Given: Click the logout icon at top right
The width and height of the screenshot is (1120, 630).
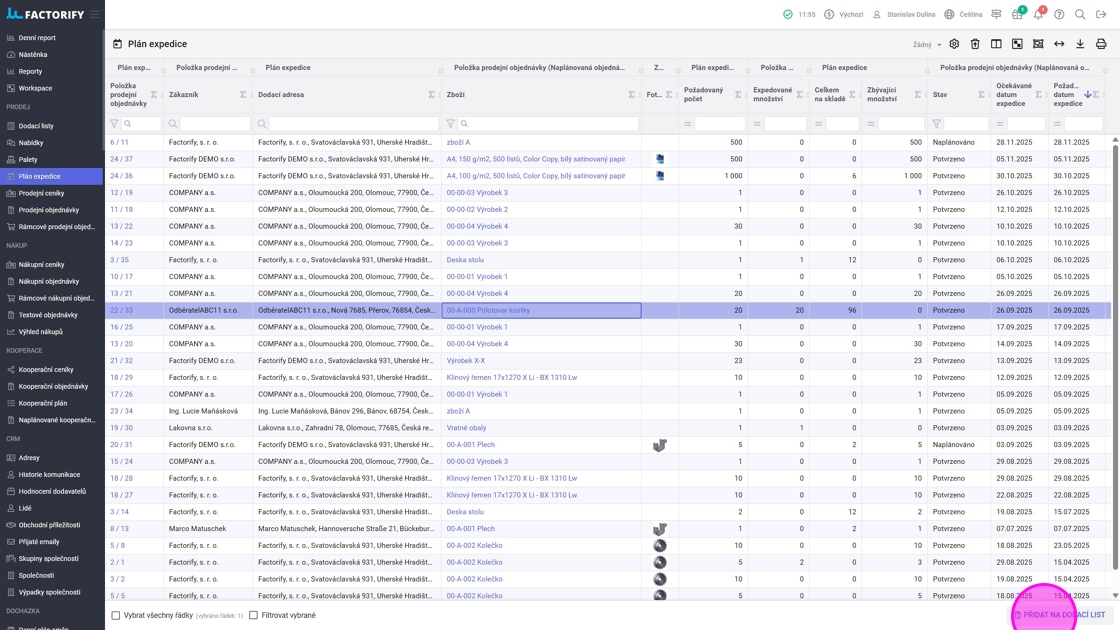Looking at the screenshot, I should tap(1101, 15).
